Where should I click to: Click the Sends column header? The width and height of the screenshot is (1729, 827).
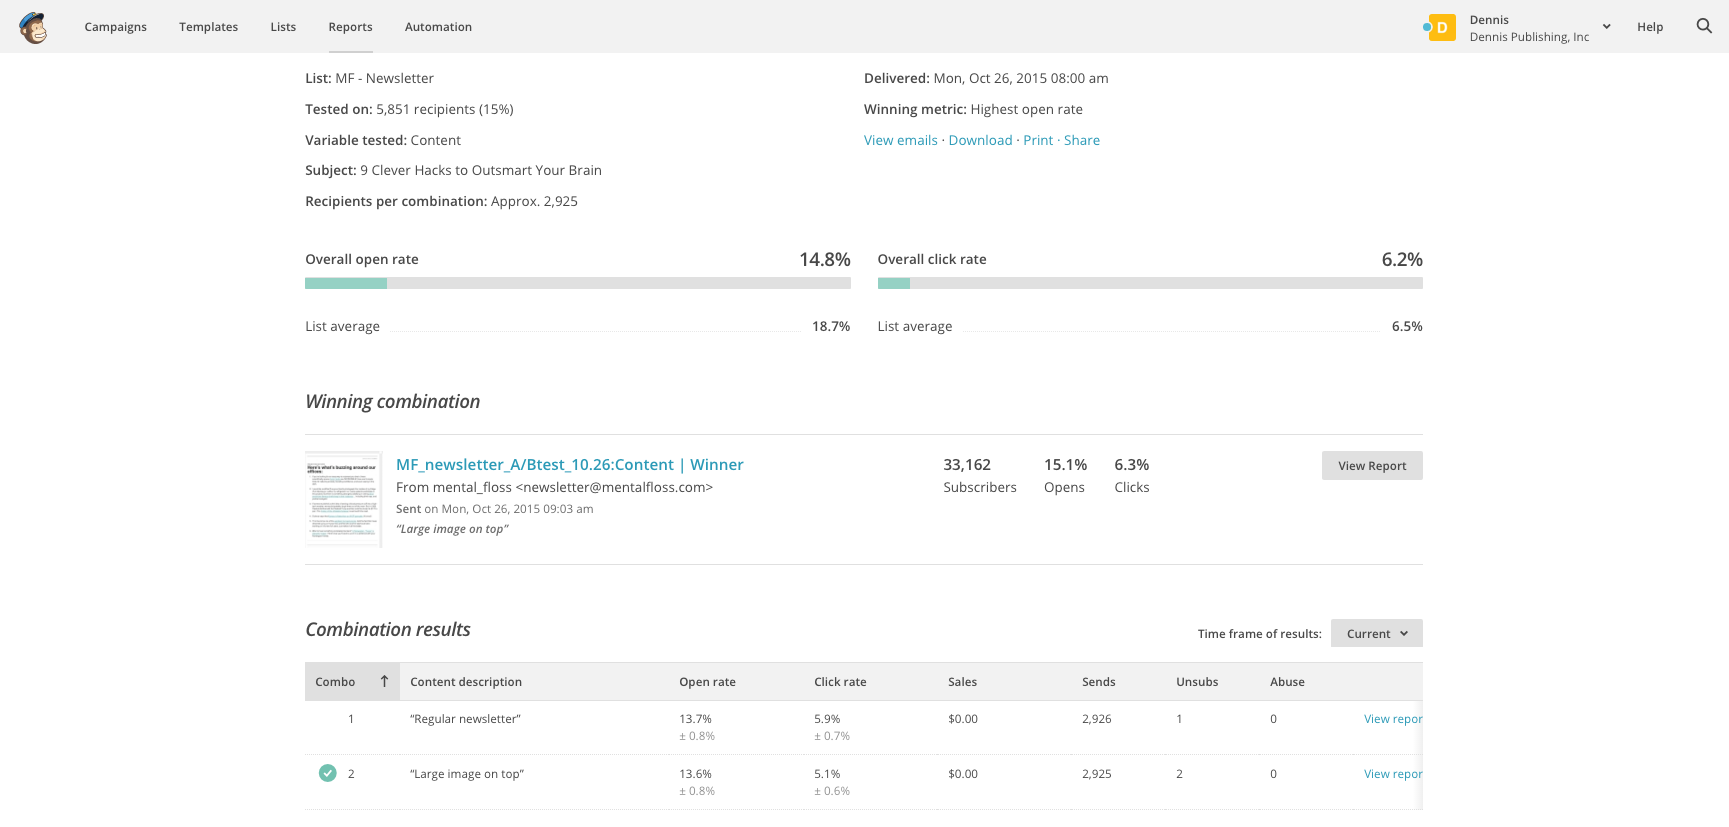[1098, 682]
